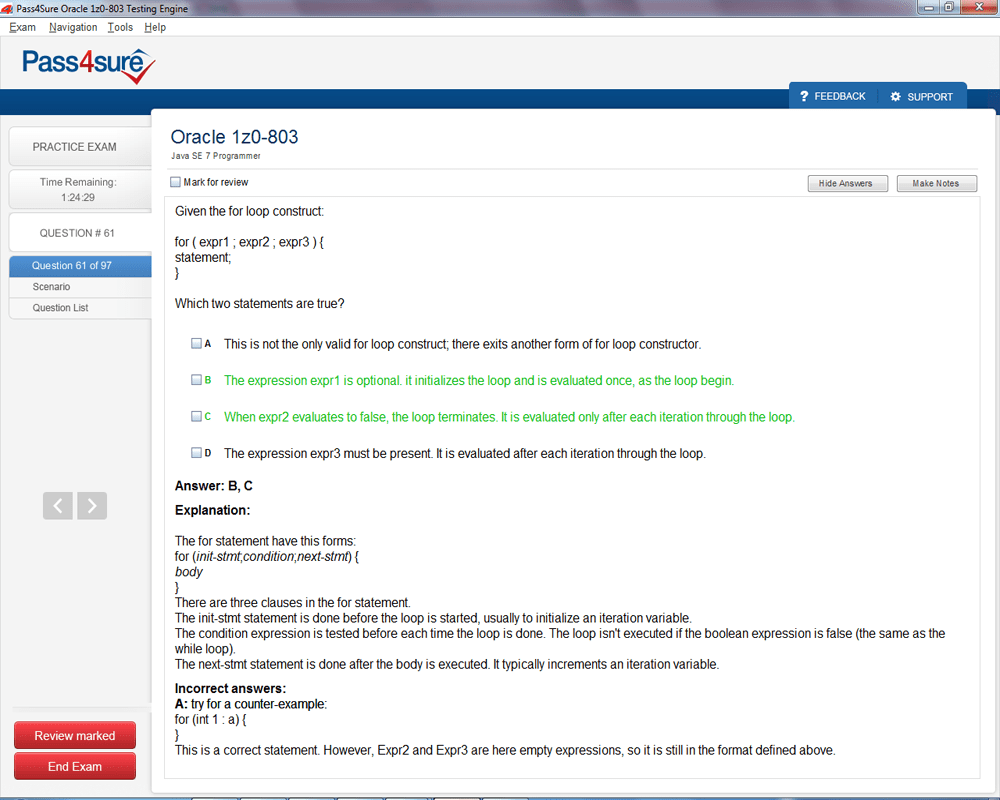The height and width of the screenshot is (800, 1000).
Task: Click the PRACTICE EXAM panel
Action: [80, 147]
